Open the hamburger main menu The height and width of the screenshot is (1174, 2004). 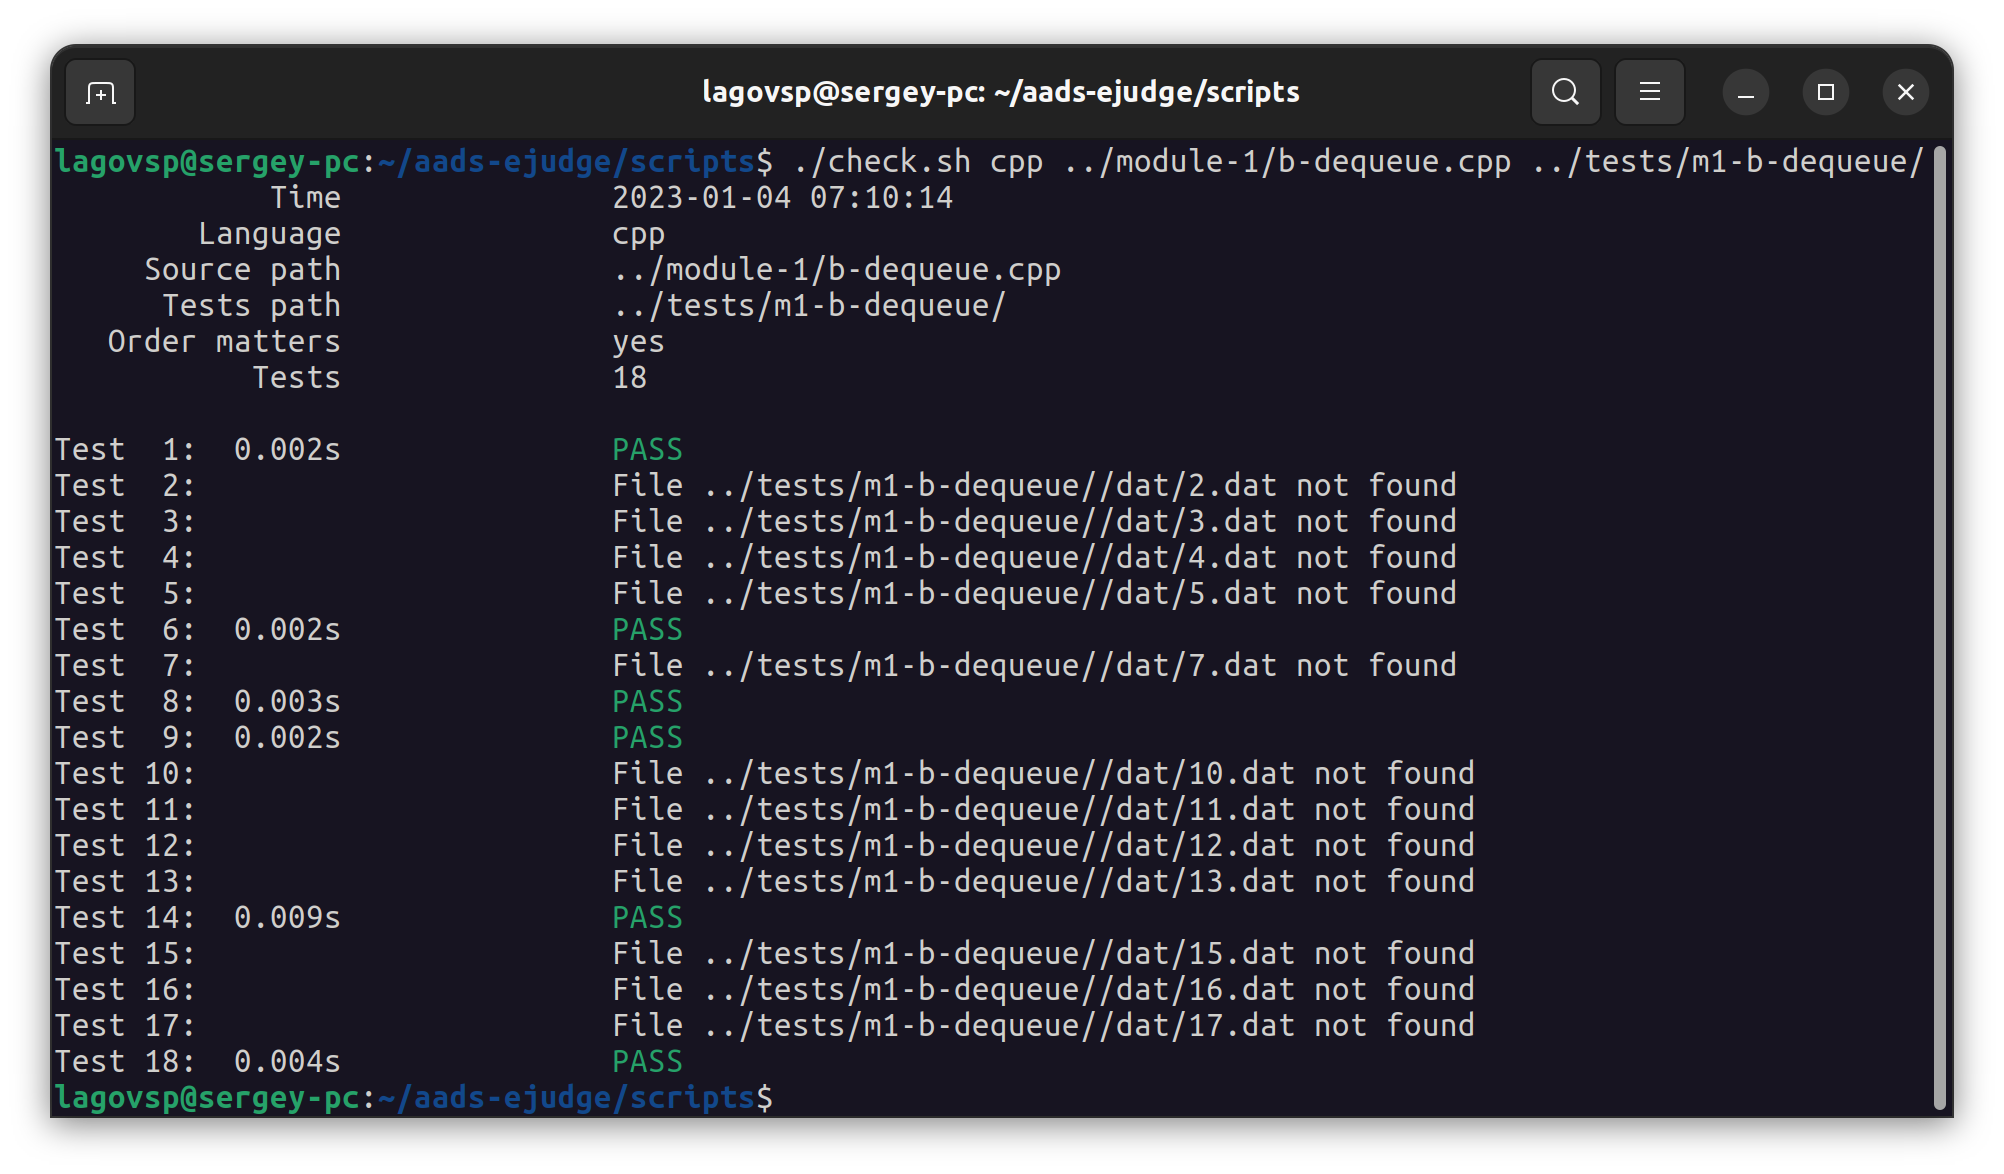click(x=1649, y=93)
